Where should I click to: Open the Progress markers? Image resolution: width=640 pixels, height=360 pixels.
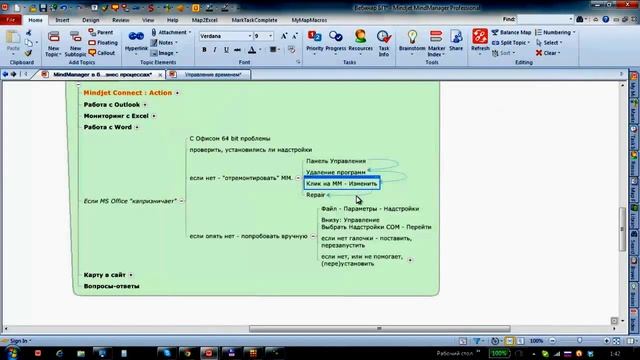coord(336,42)
